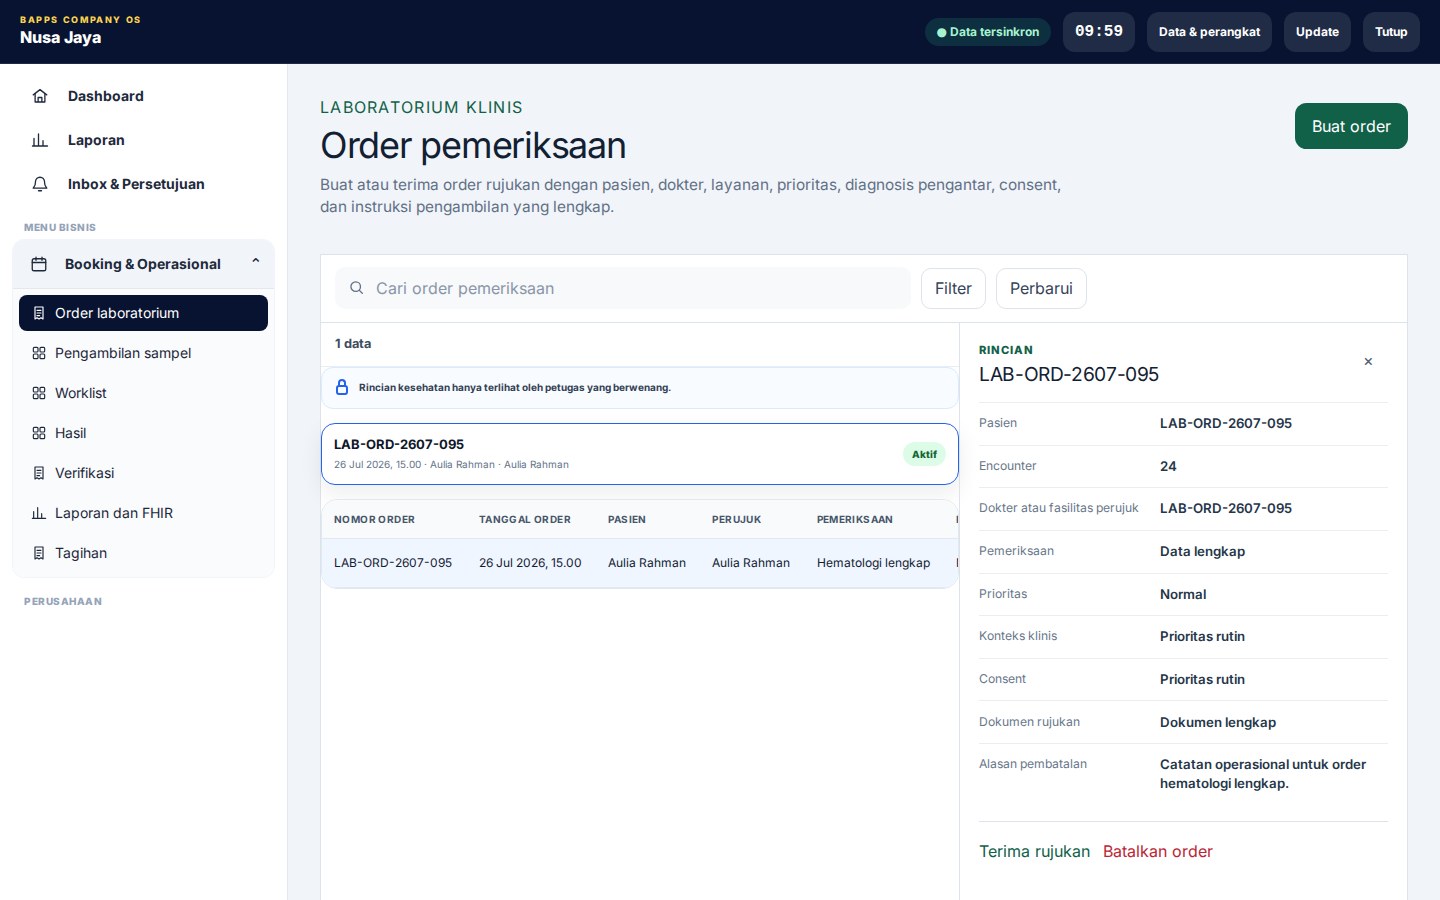
Task: Click the Rincian panel title LAB-ORD-2607-095
Action: click(x=1069, y=374)
